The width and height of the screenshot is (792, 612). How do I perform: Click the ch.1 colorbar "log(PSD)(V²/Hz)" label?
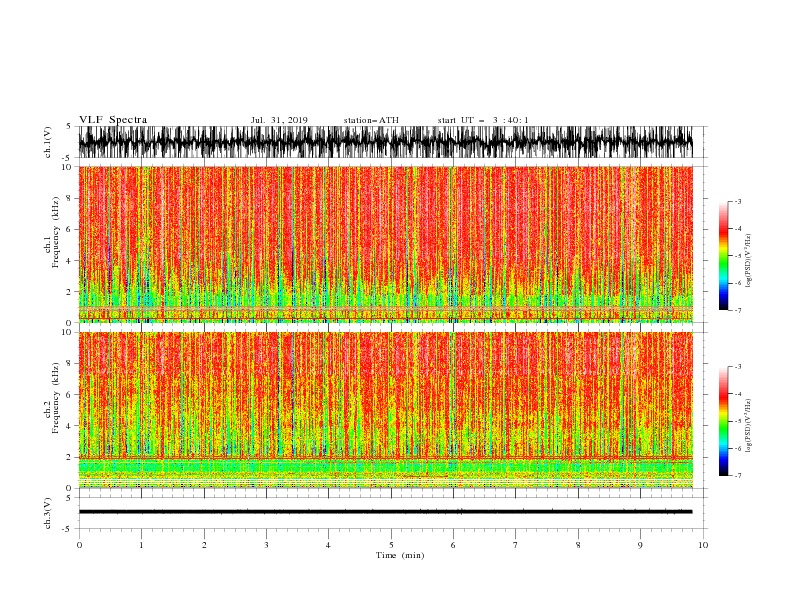point(749,261)
